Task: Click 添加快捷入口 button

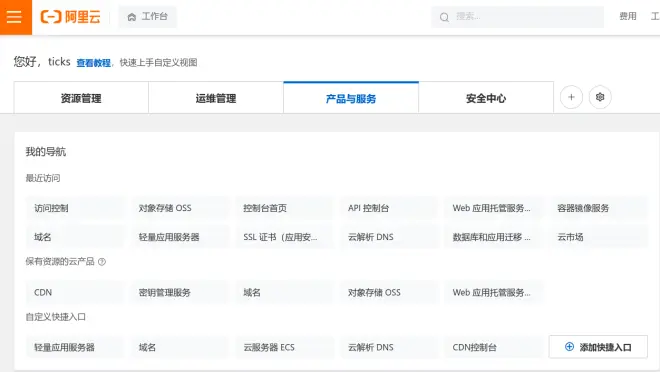Action: click(x=598, y=347)
